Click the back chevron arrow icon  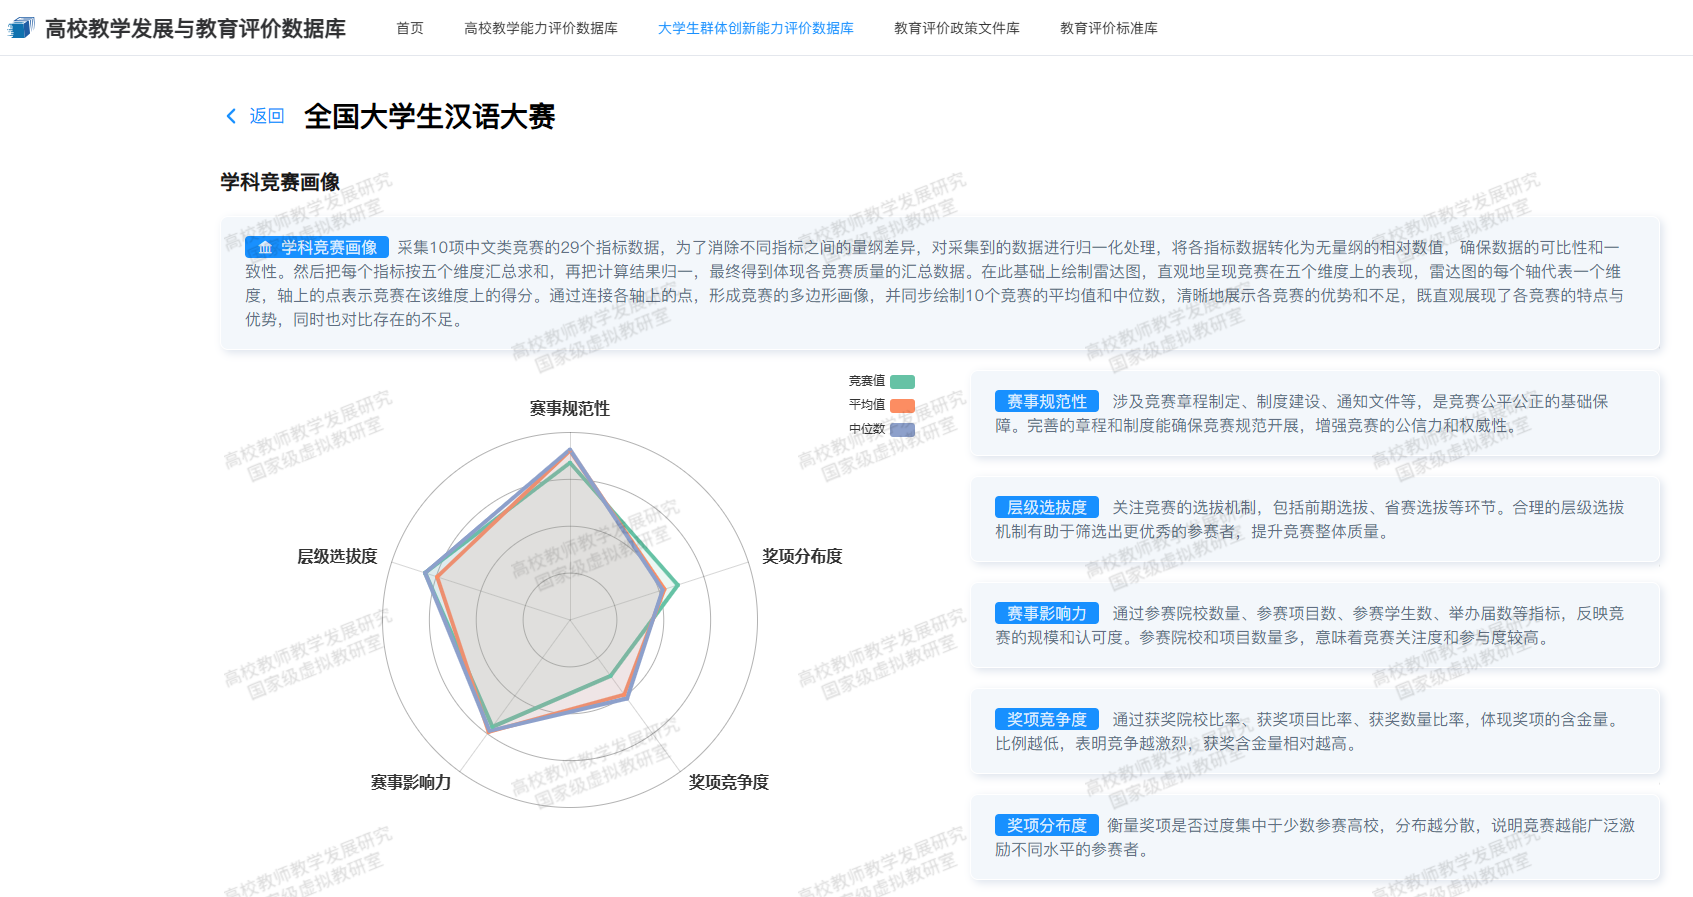pyautogui.click(x=231, y=116)
